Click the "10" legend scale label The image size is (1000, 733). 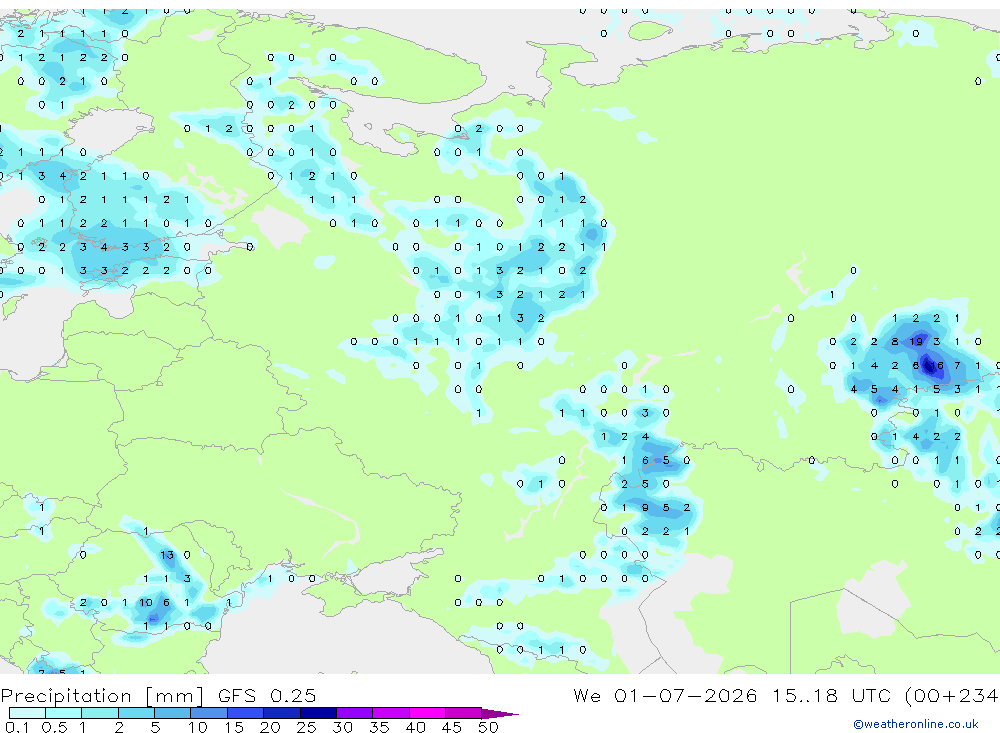click(197, 727)
